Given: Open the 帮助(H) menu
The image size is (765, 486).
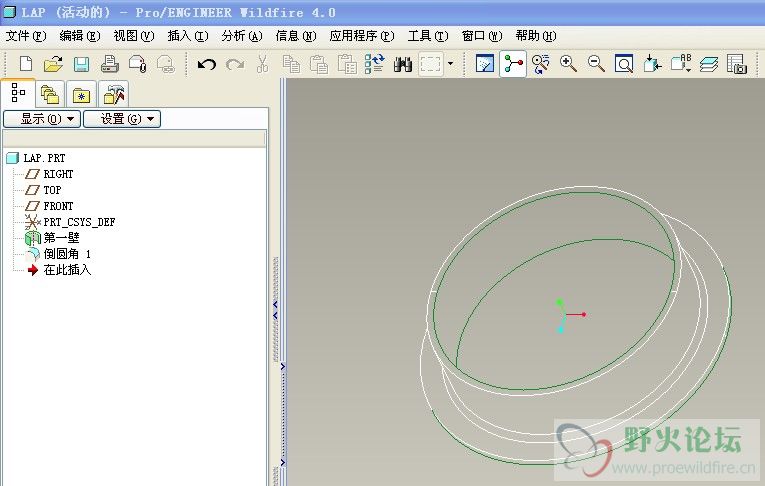Looking at the screenshot, I should 536,36.
